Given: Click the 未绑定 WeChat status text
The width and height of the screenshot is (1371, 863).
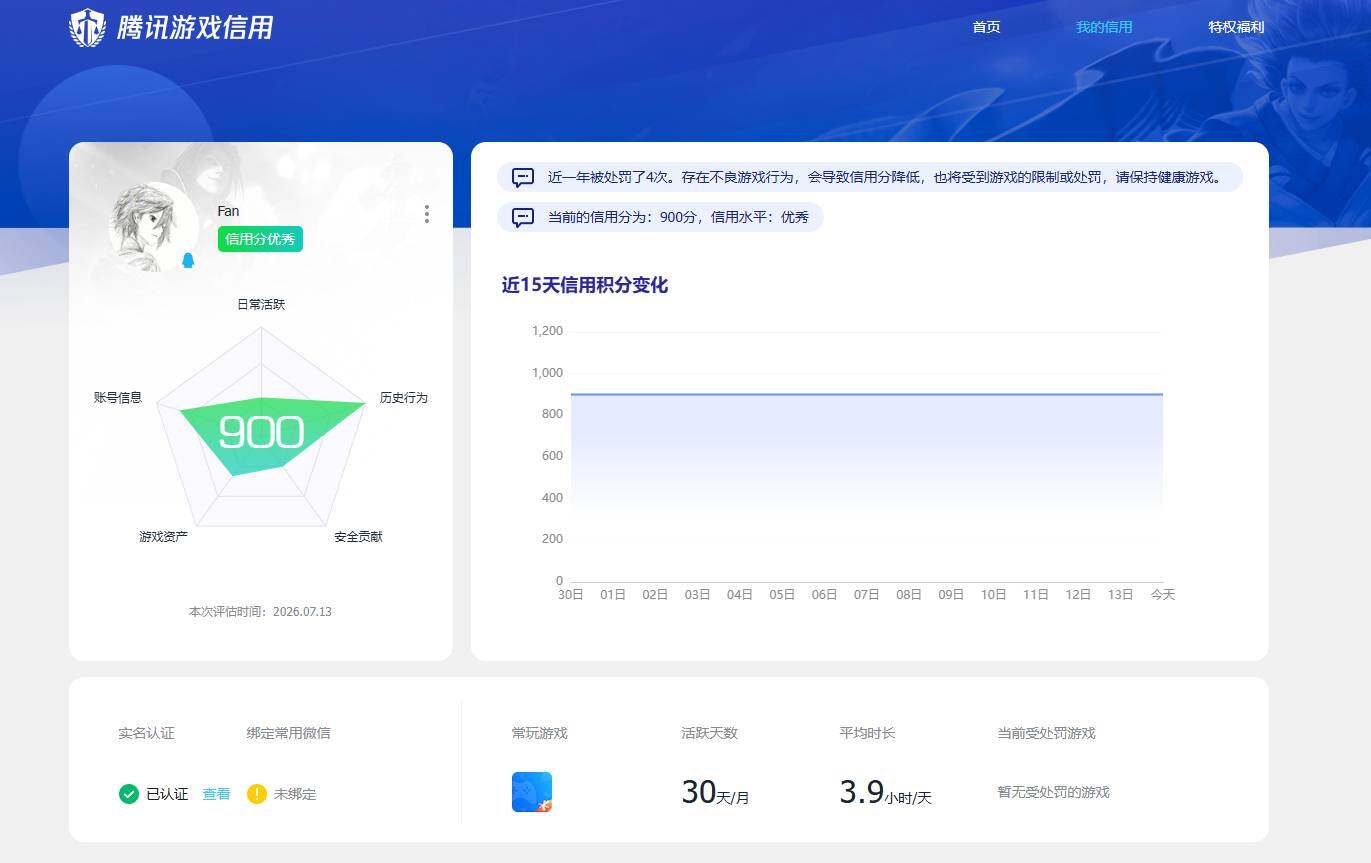Looking at the screenshot, I should click(x=295, y=794).
